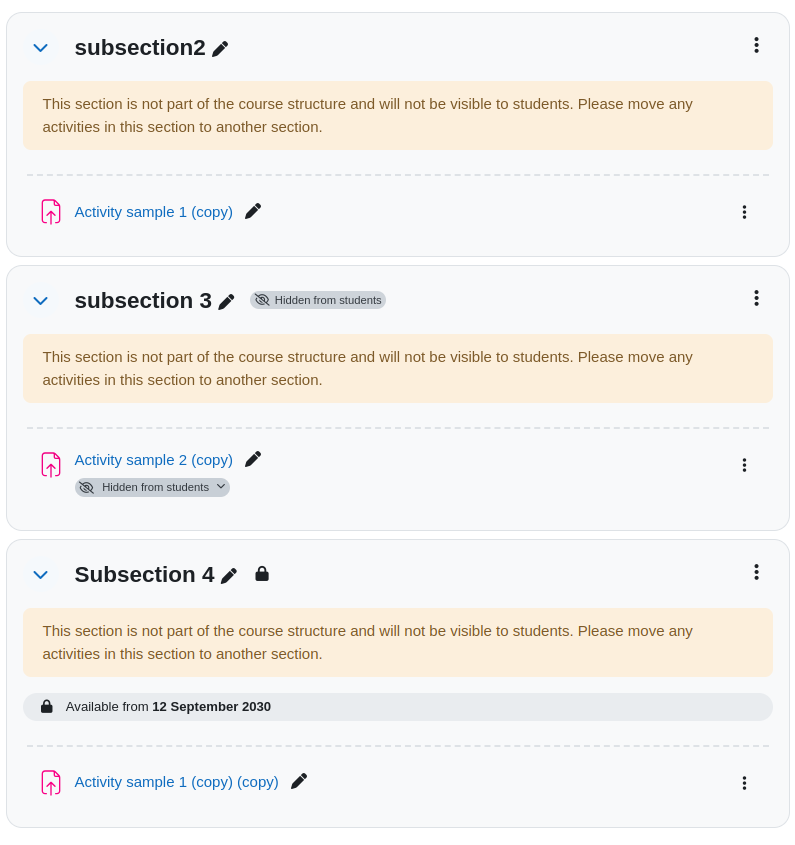Edit the subsection2 title with pencil icon
The image size is (795, 845).
(220, 49)
